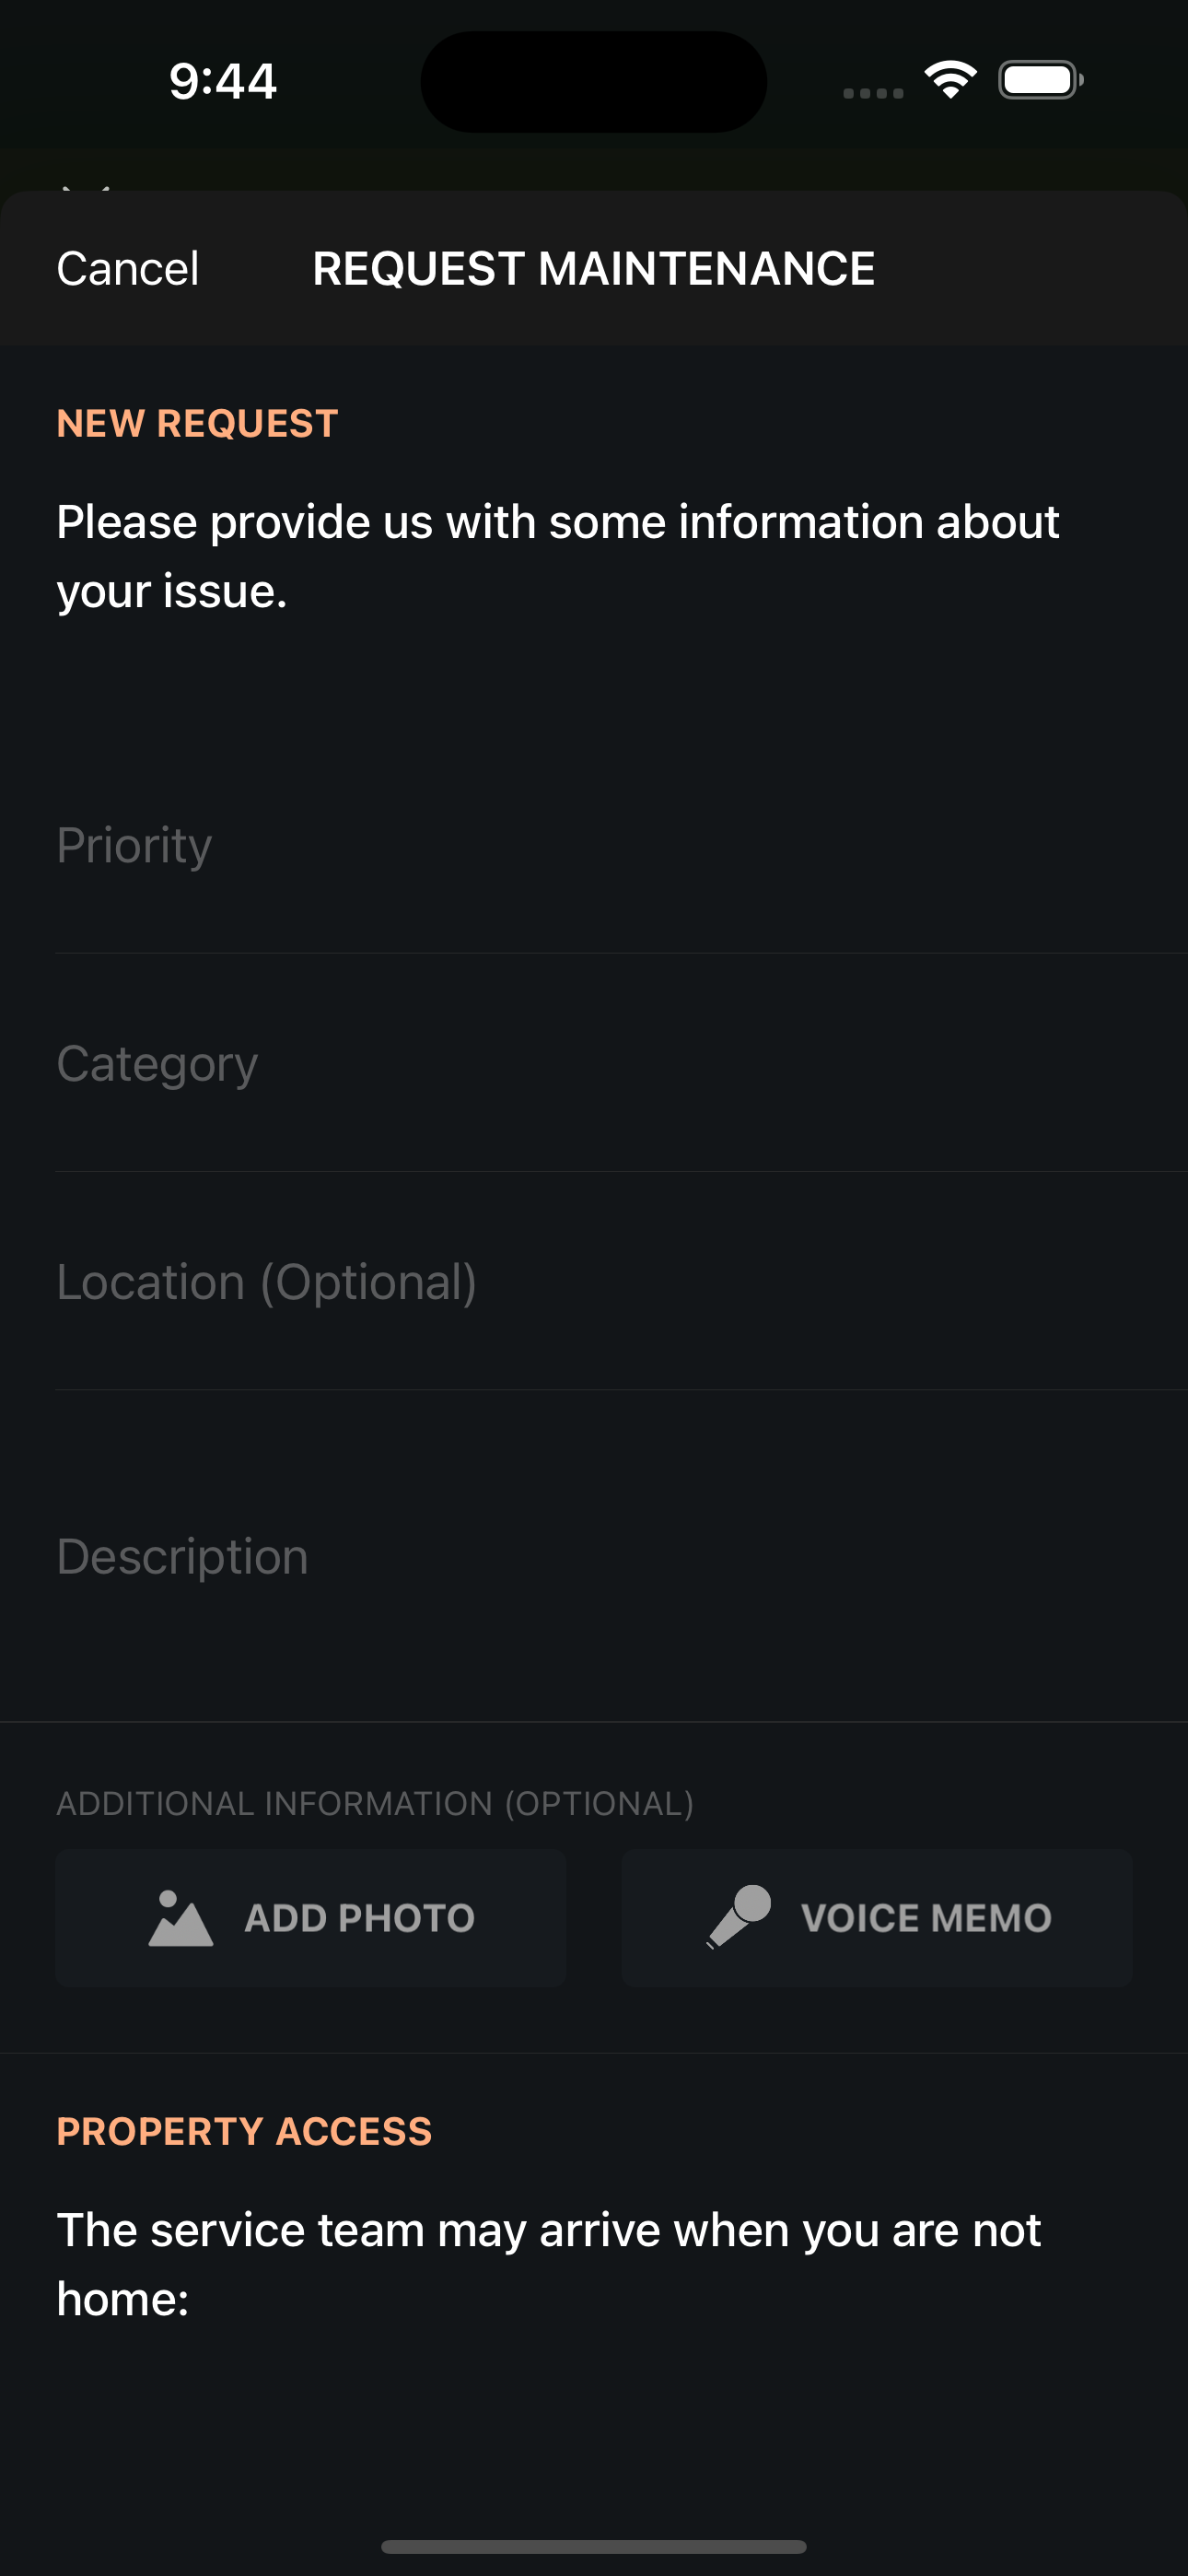Image resolution: width=1188 pixels, height=2576 pixels.
Task: Tap the microphone icon for Voice Memo
Action: click(738, 1917)
